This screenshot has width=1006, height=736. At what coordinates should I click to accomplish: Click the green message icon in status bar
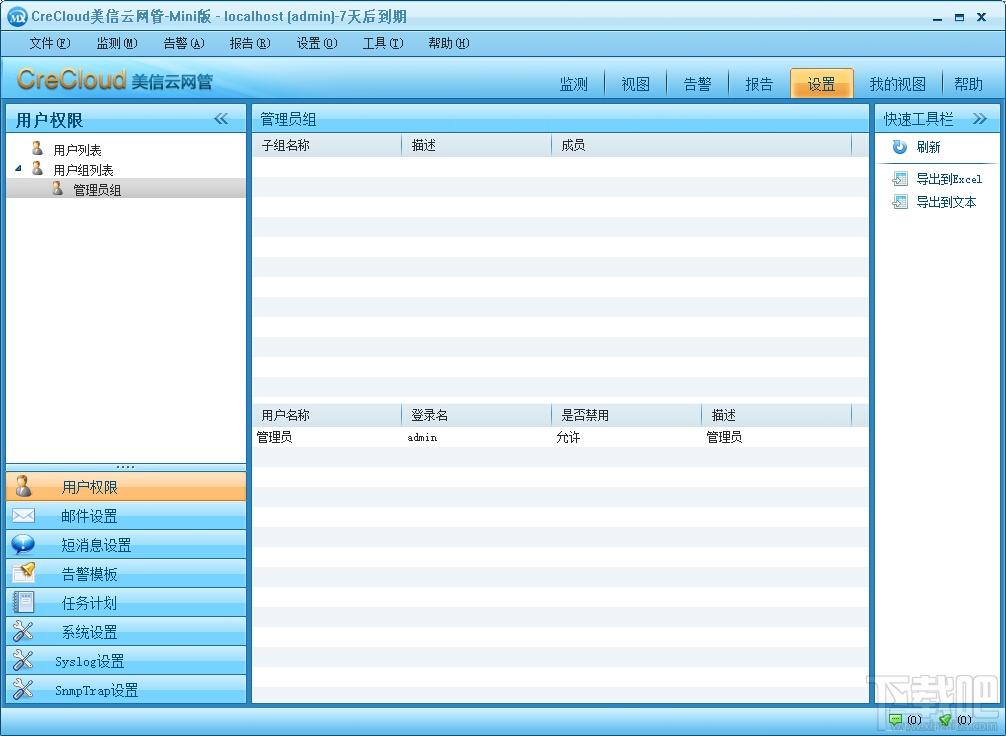point(896,720)
